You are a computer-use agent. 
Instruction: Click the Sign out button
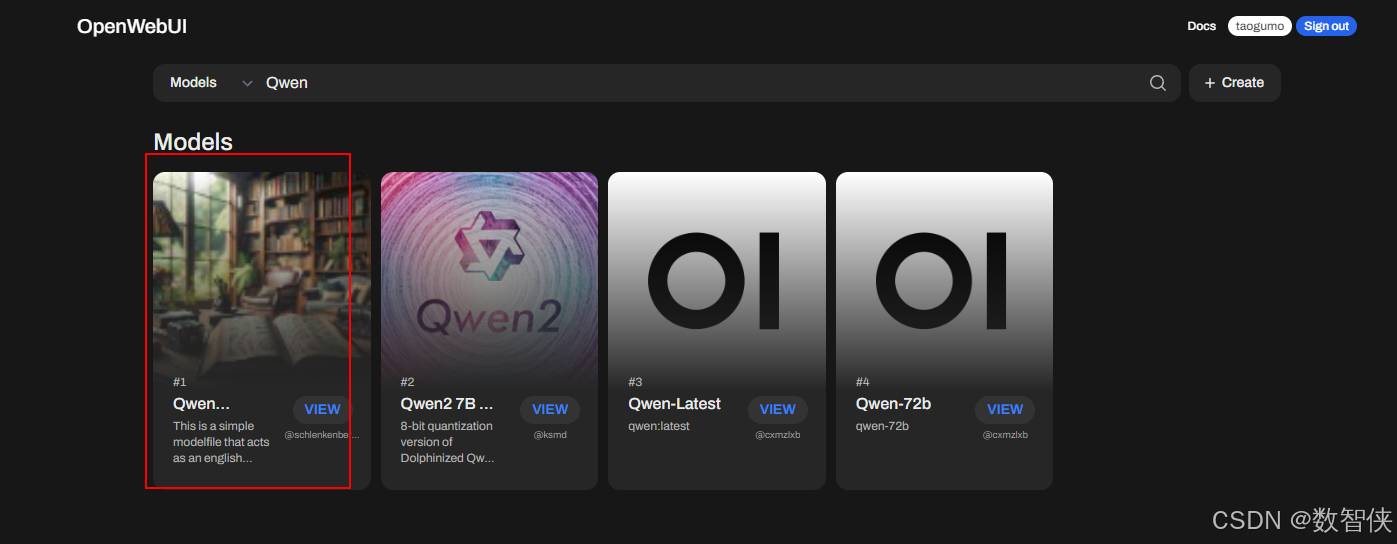point(1326,26)
